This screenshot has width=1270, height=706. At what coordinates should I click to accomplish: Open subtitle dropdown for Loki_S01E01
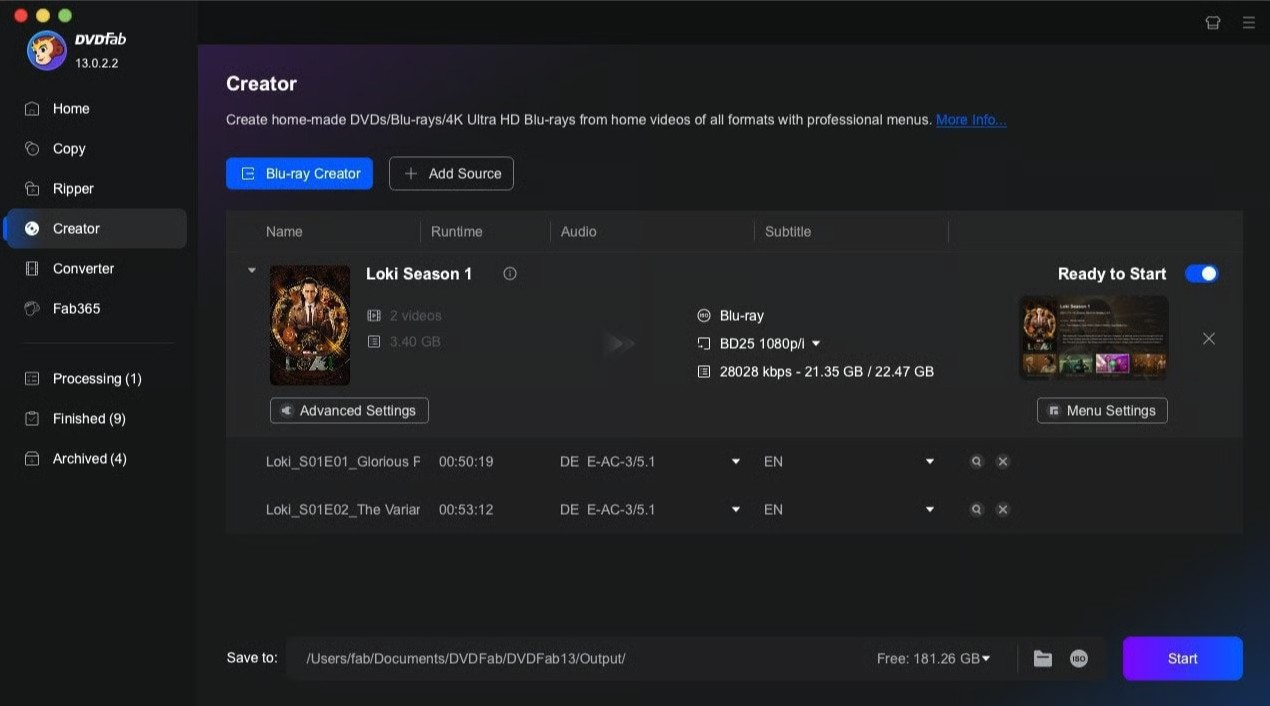(x=930, y=461)
